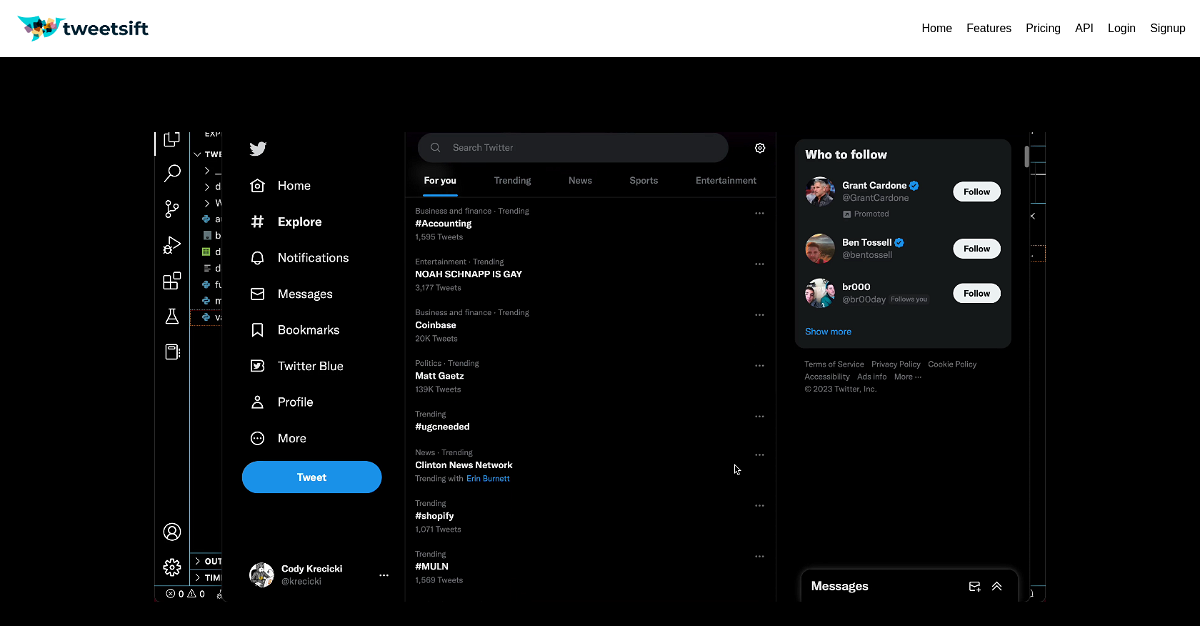
Task: Click the vertical scrollbar thumb beside Who to follow
Action: [1027, 157]
